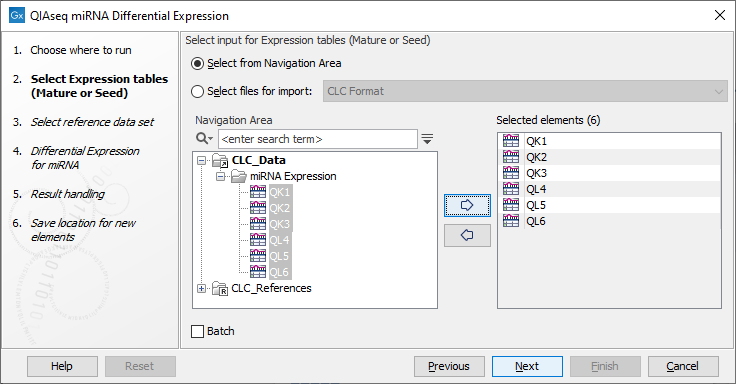
Task: Click the magnifying glass search icon
Action: tap(204, 139)
